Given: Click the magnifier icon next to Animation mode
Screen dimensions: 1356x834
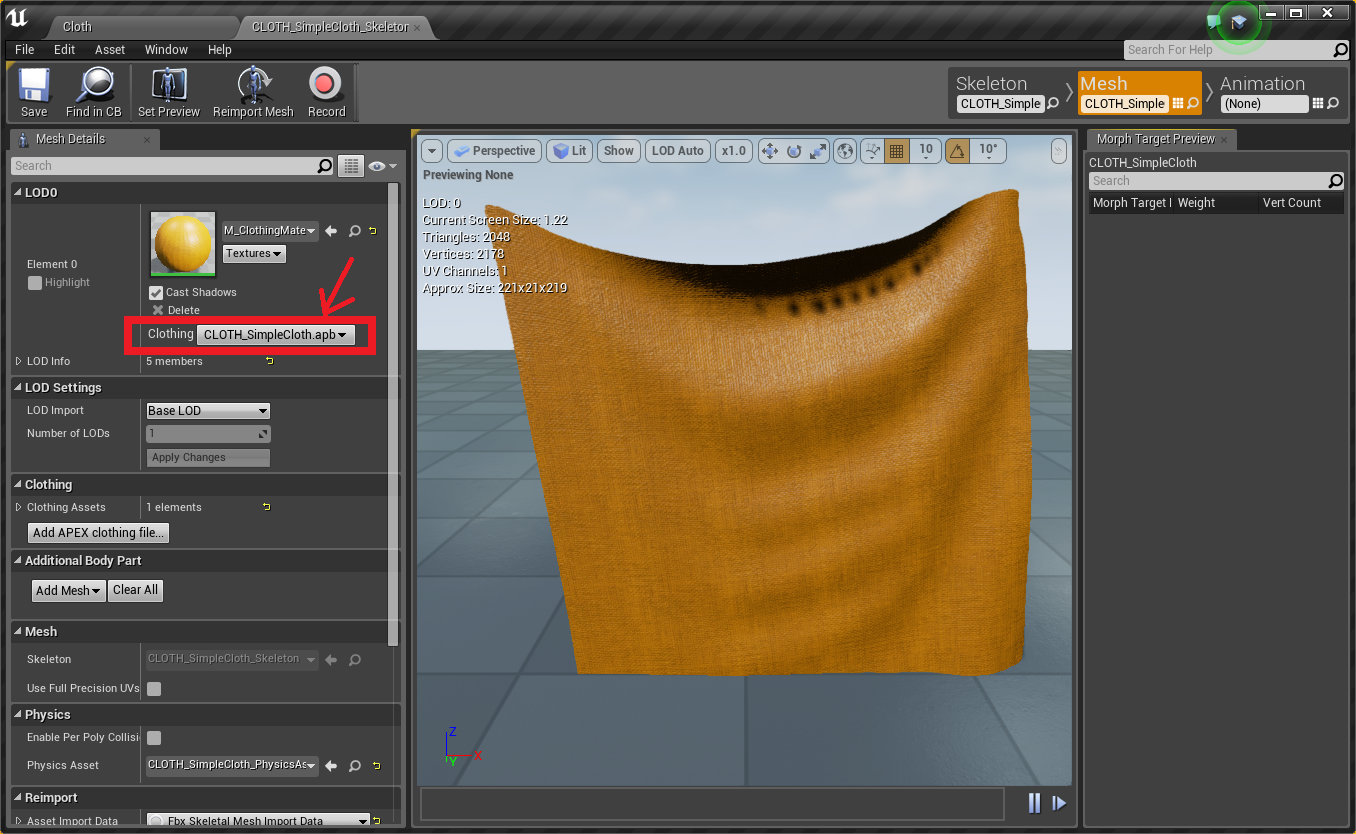Looking at the screenshot, I should [x=1333, y=104].
